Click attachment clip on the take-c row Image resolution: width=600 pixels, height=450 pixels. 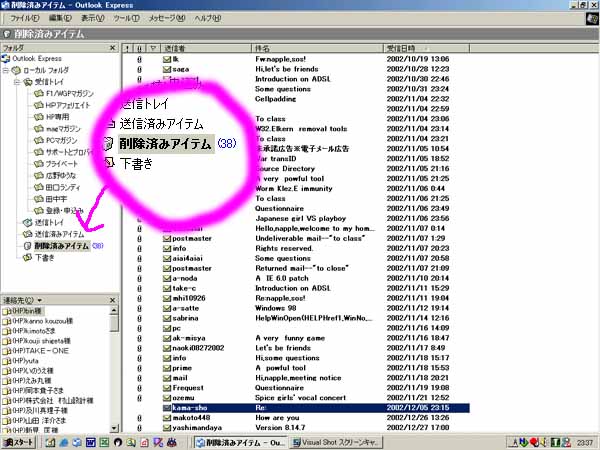point(139,289)
